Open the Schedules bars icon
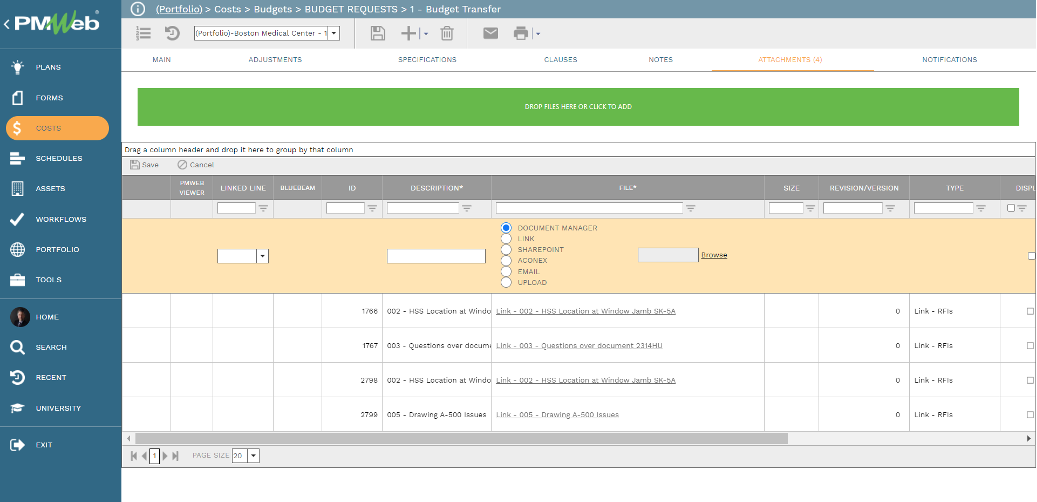The width and height of the screenshot is (1037, 502). [x=17, y=159]
